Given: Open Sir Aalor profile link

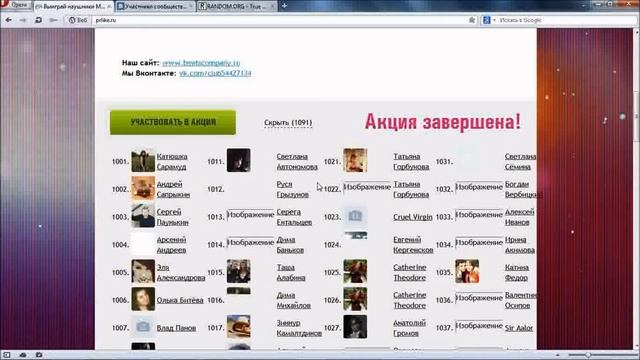Looking at the screenshot, I should (519, 328).
